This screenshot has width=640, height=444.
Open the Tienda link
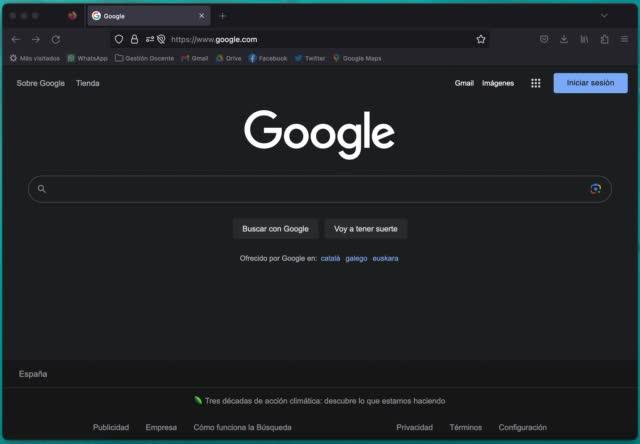pos(87,83)
